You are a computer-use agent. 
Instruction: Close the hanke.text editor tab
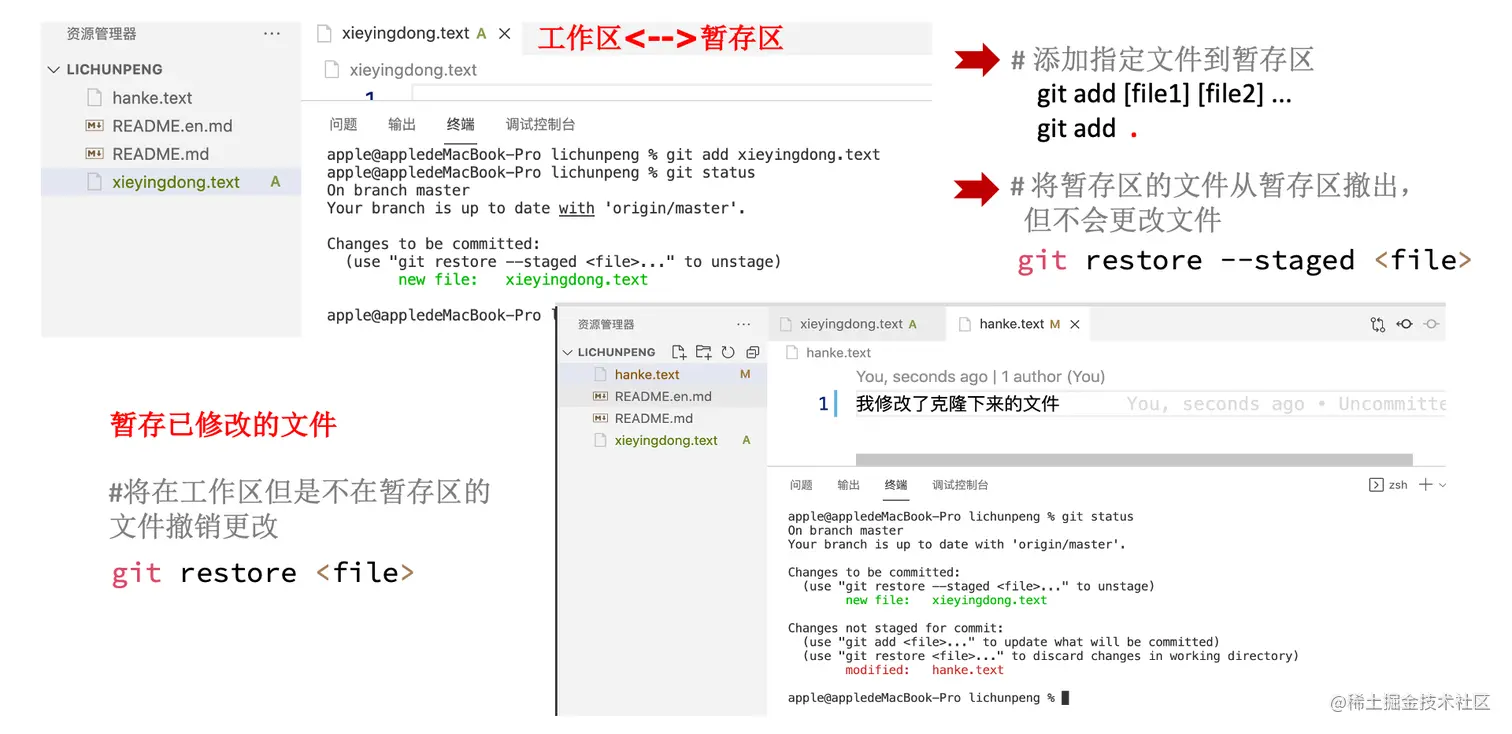pos(1075,324)
